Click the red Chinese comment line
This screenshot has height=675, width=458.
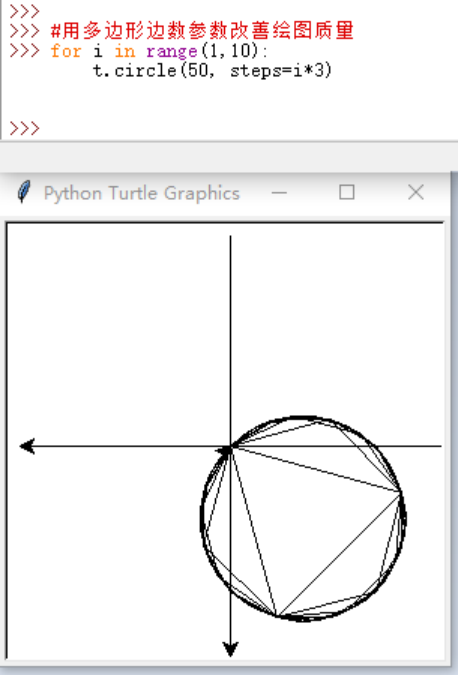(202, 30)
